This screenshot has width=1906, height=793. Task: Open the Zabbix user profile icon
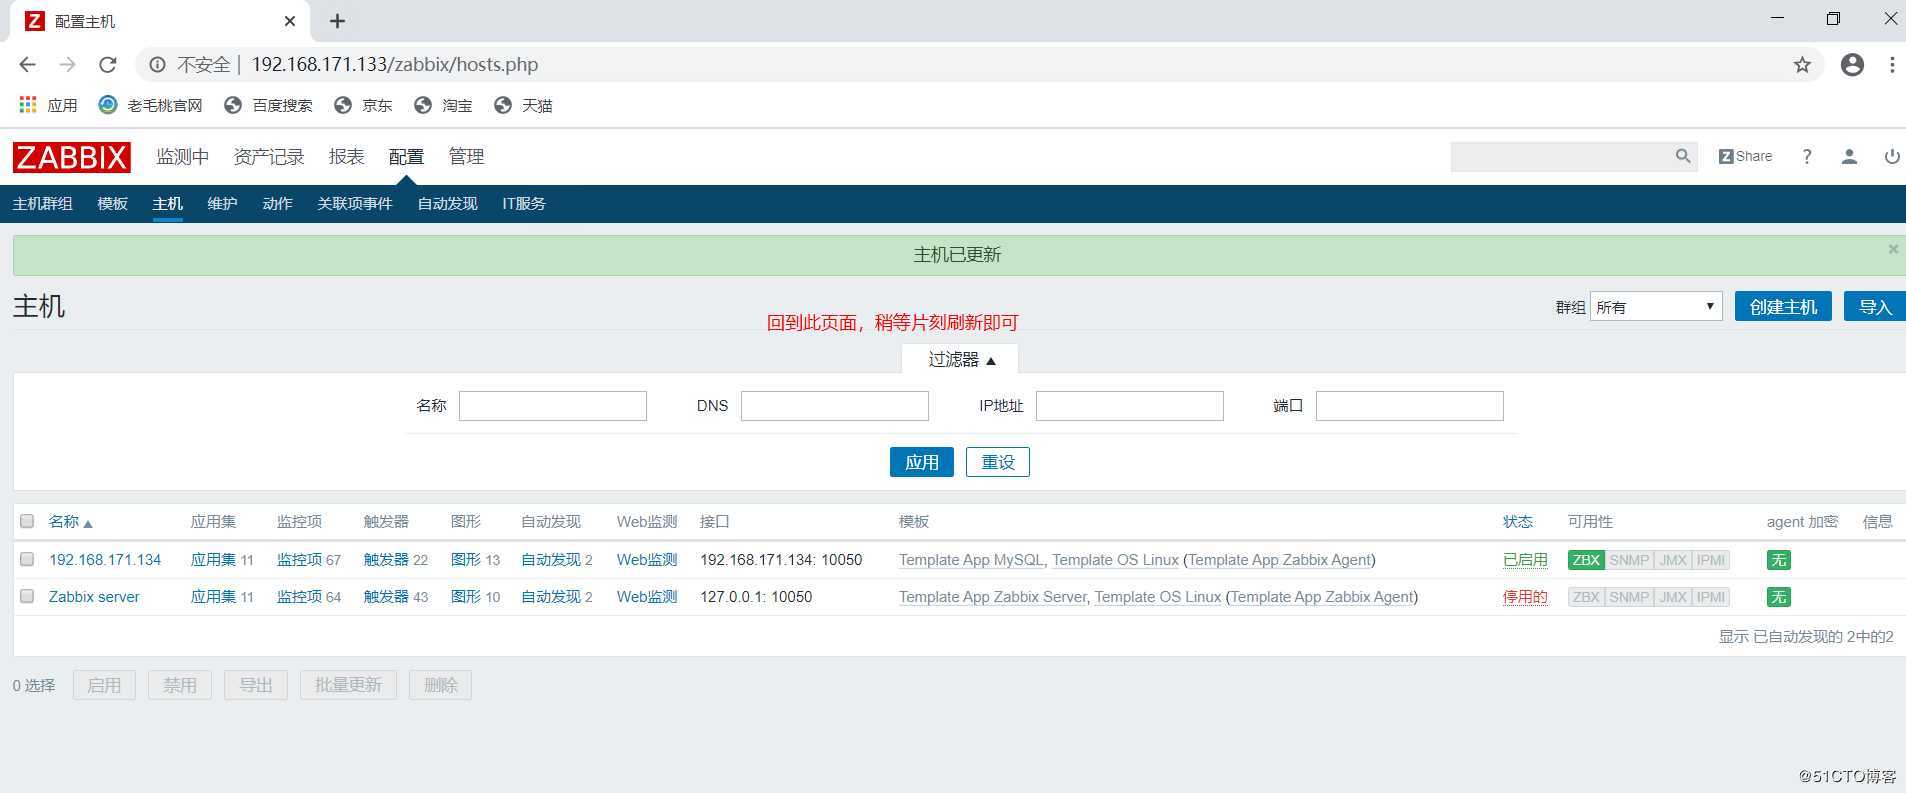pos(1849,157)
